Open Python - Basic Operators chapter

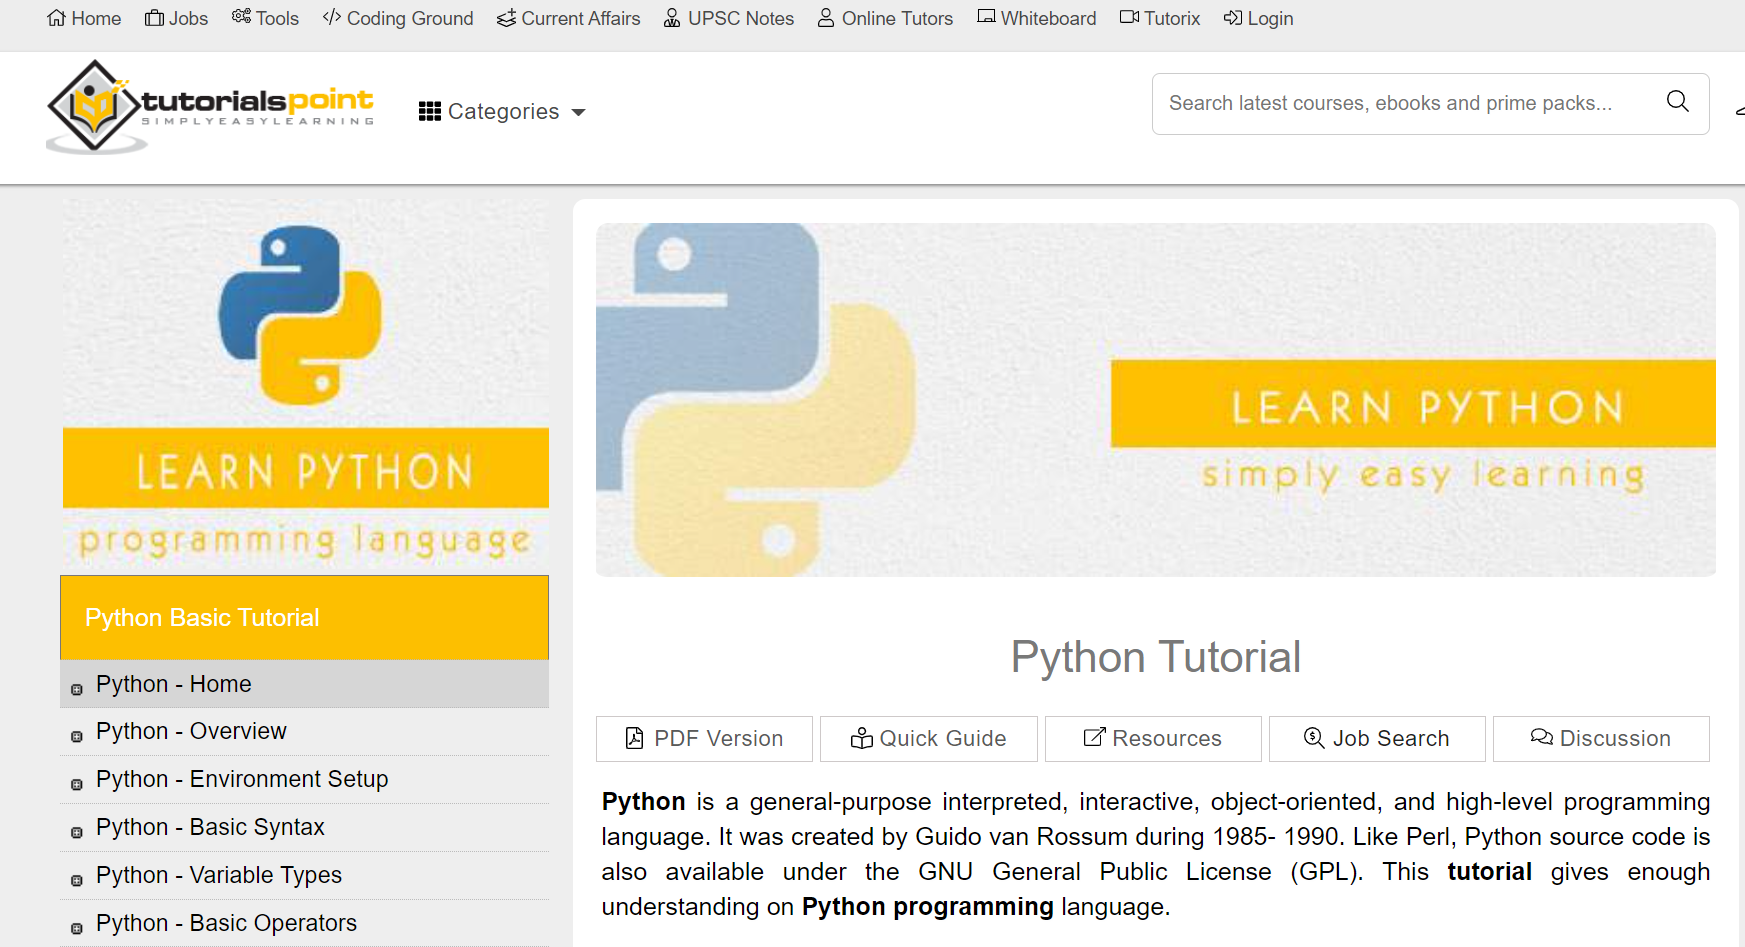click(x=304, y=923)
